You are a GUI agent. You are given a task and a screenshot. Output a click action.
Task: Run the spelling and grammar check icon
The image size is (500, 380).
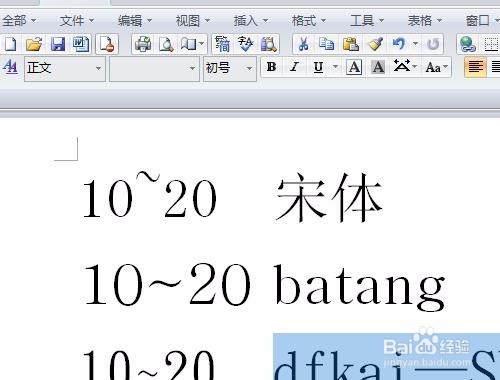click(246, 44)
